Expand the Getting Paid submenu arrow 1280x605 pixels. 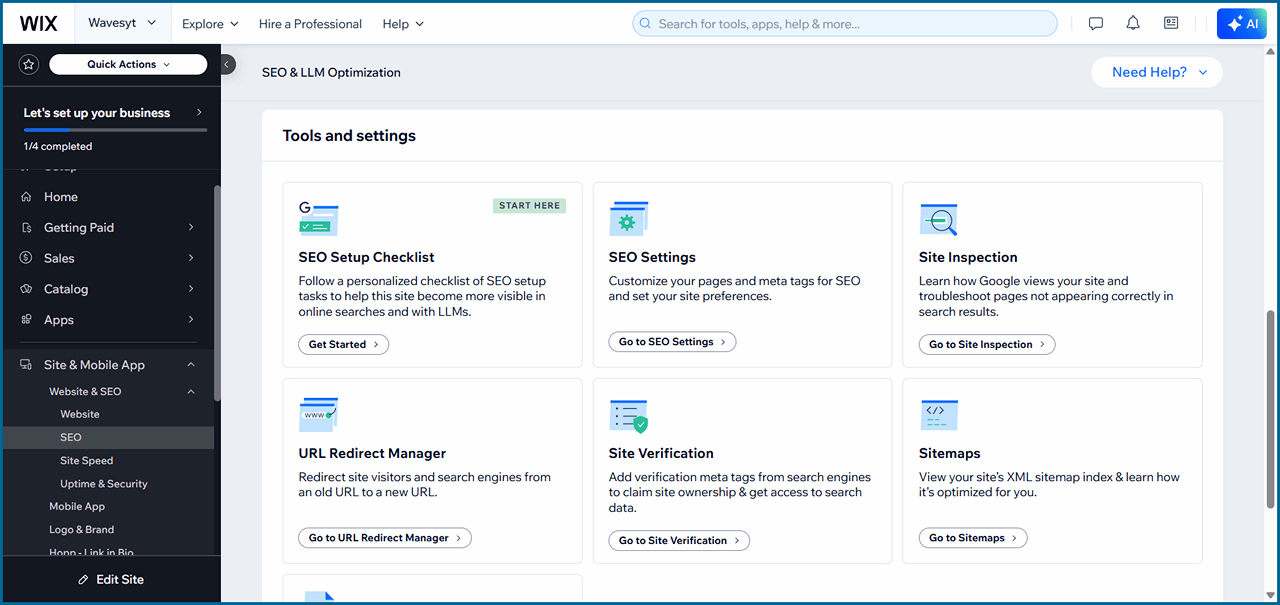191,228
